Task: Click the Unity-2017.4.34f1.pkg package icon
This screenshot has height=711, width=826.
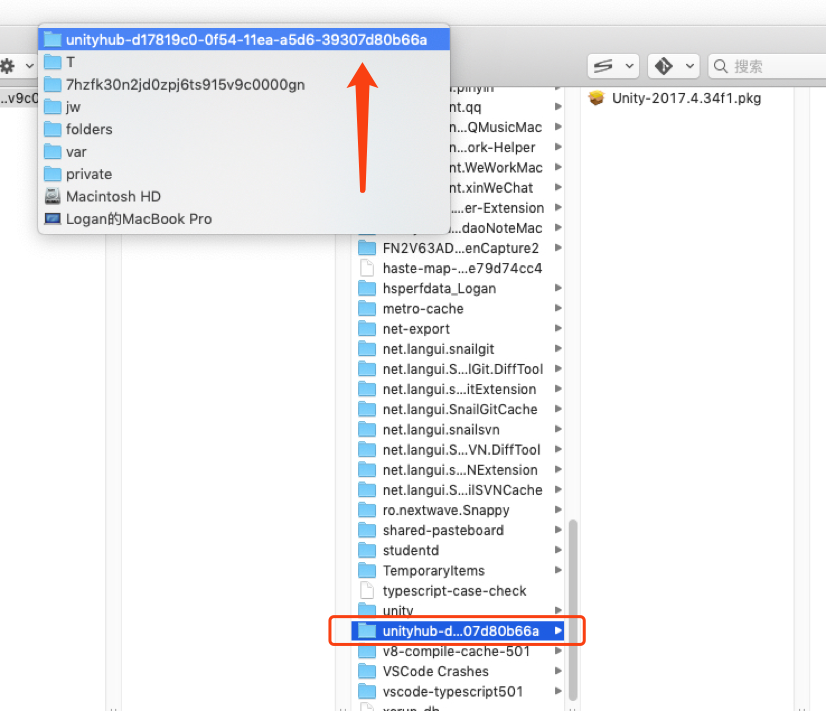Action: coord(597,98)
